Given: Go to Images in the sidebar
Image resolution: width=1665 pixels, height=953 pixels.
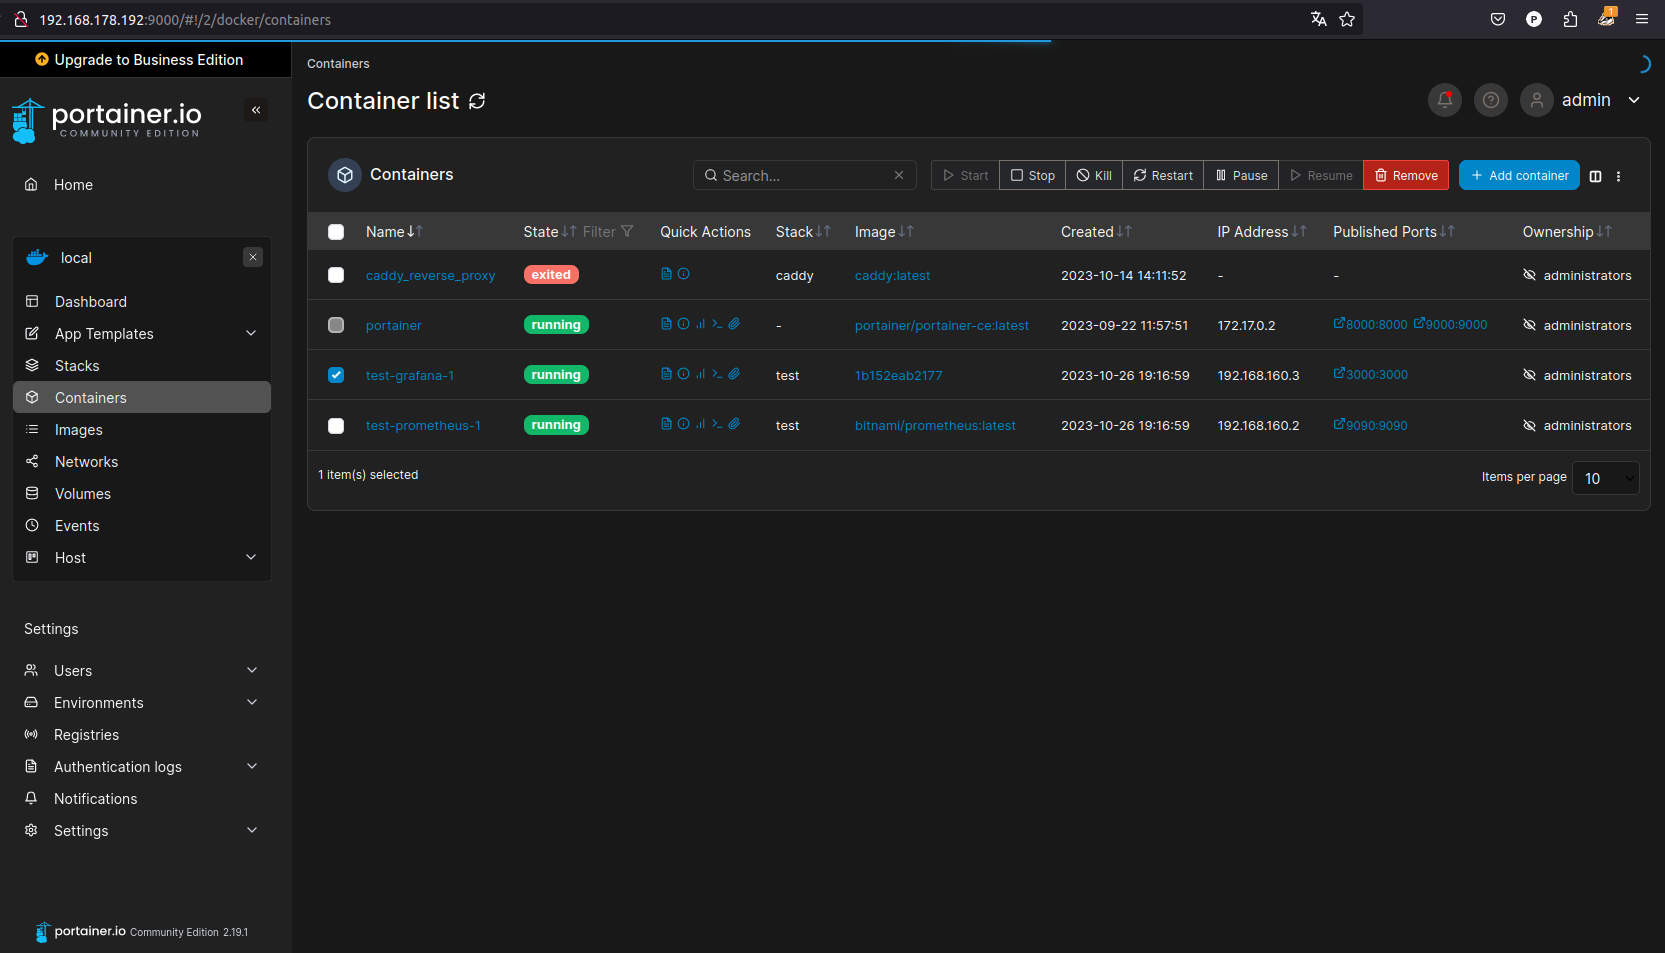Looking at the screenshot, I should (79, 430).
